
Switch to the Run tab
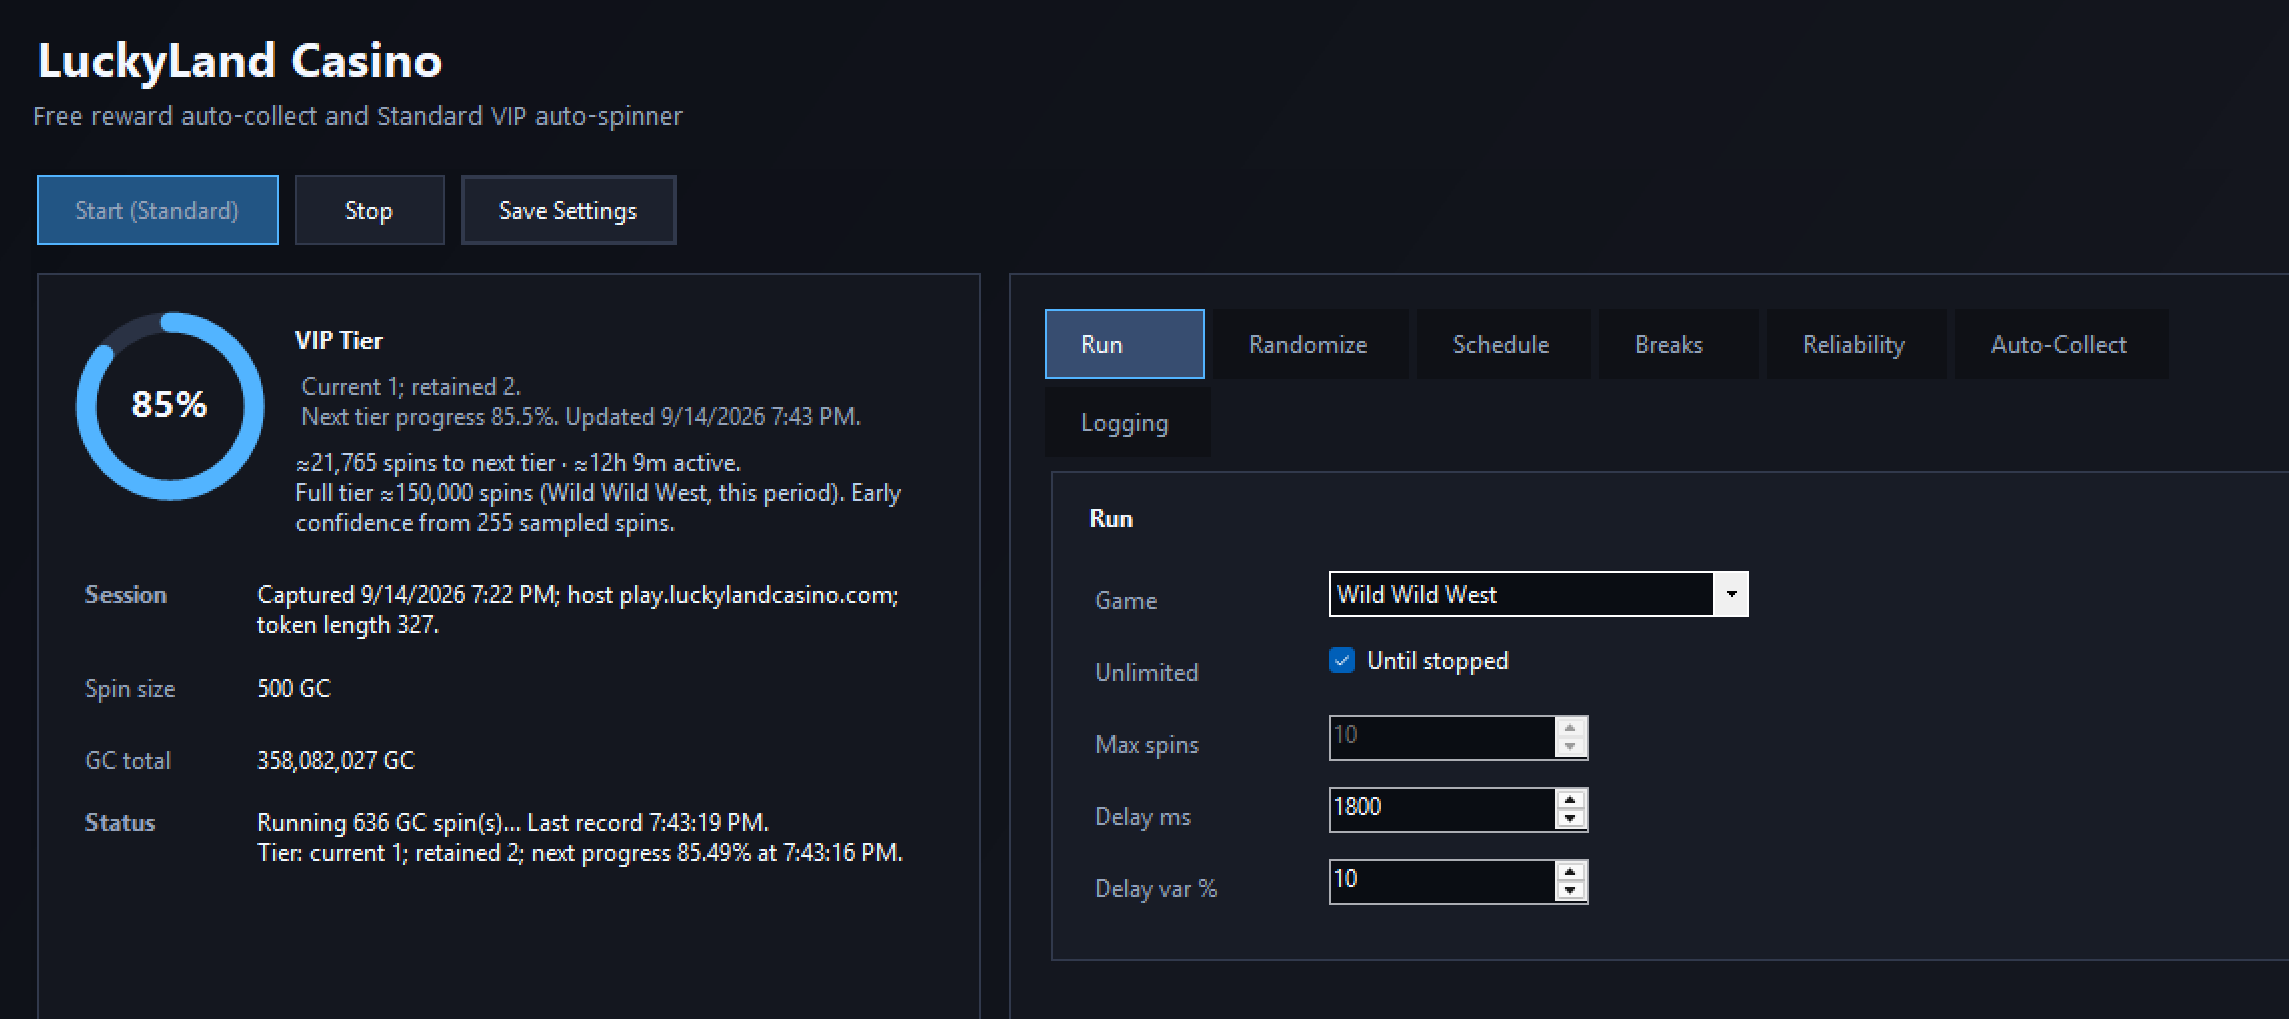(x=1124, y=344)
